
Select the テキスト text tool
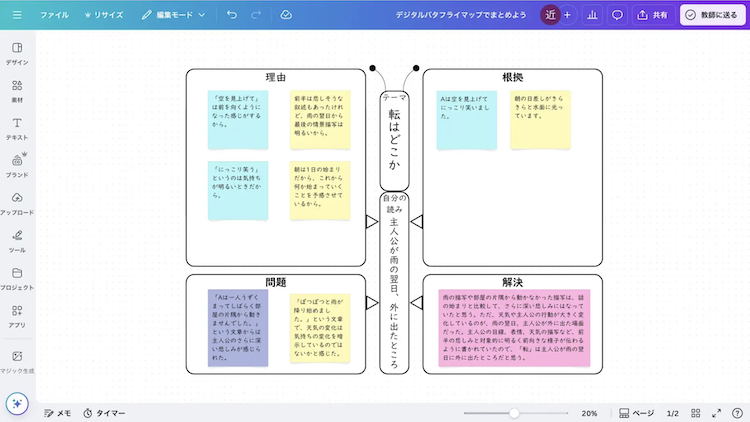pos(17,128)
